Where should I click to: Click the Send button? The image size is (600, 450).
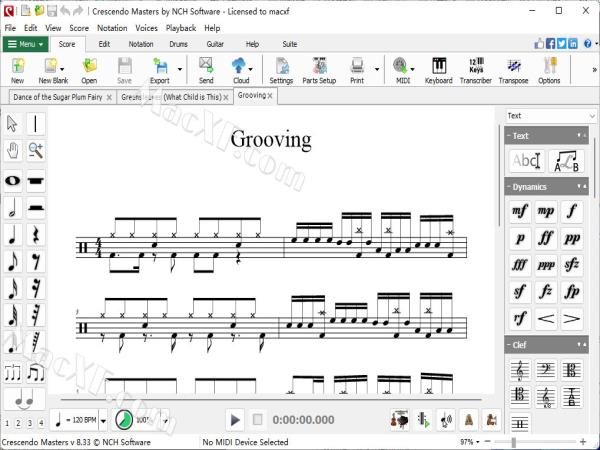click(x=206, y=70)
